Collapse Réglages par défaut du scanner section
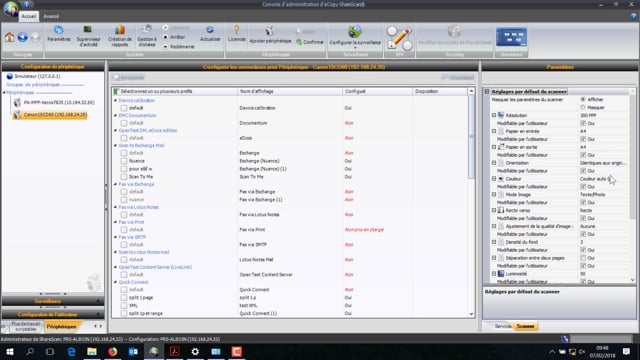Viewport: 640px width, 360px height. pyautogui.click(x=487, y=91)
